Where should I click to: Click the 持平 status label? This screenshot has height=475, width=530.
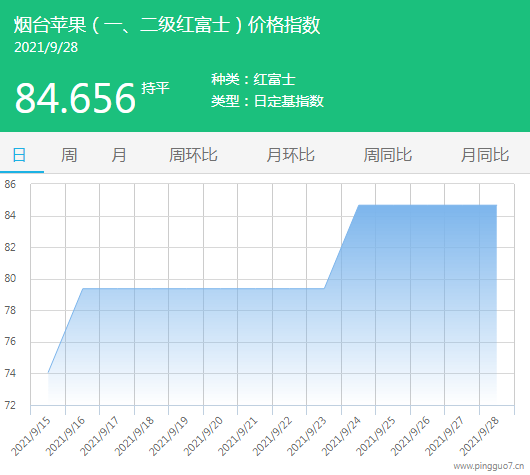pyautogui.click(x=155, y=88)
